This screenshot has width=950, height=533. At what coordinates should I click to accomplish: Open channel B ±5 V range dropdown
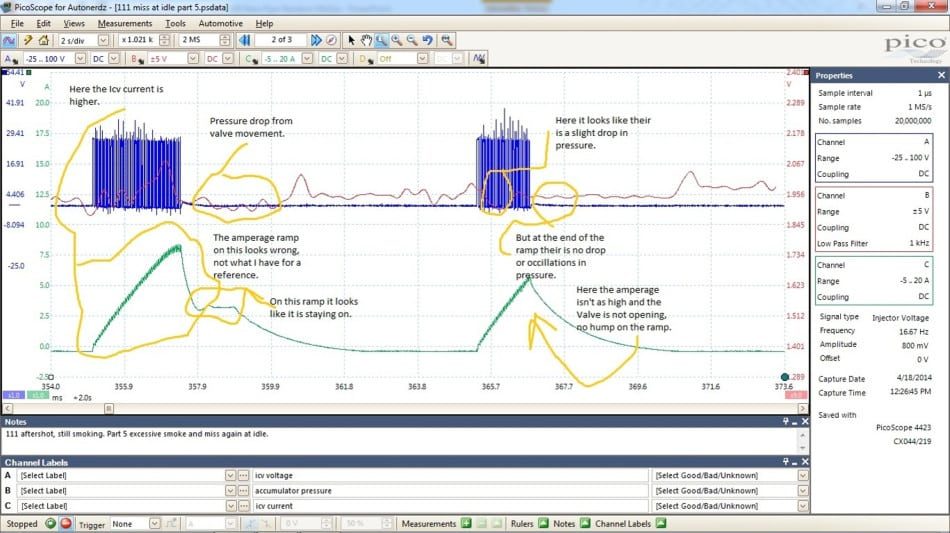coord(193,59)
